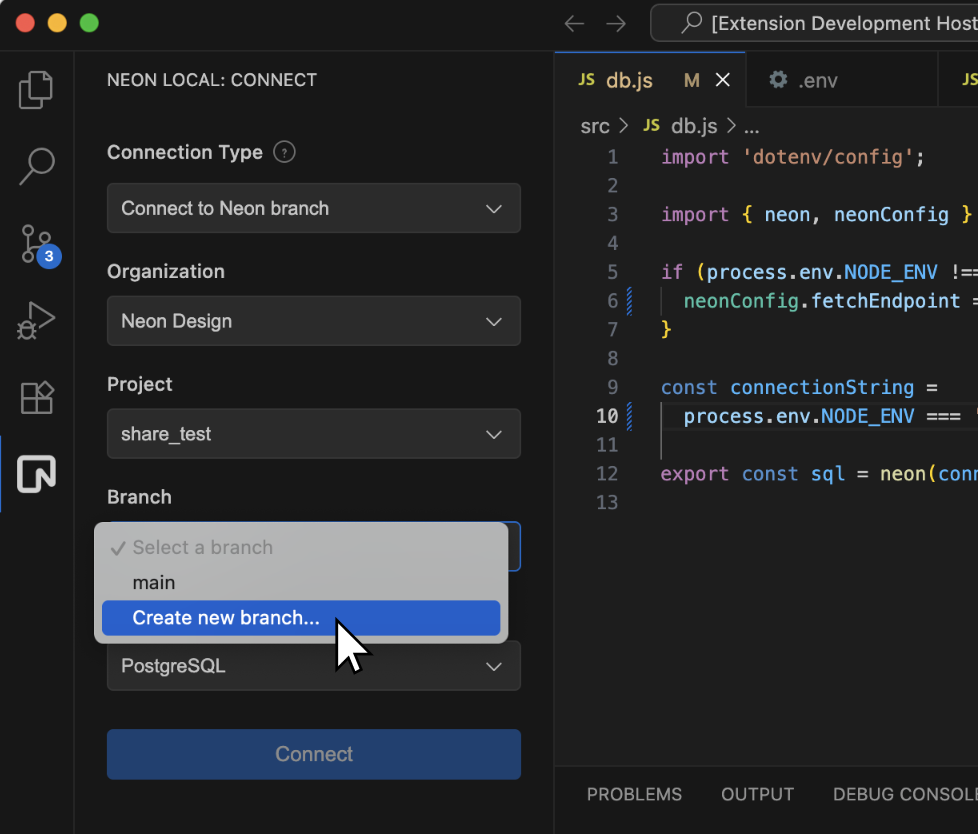Click the breadcrumb ellipsis '...'

click(x=752, y=128)
